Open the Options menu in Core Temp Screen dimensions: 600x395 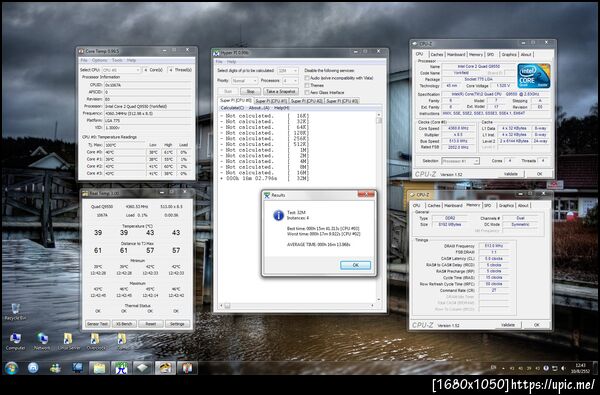tap(99, 60)
